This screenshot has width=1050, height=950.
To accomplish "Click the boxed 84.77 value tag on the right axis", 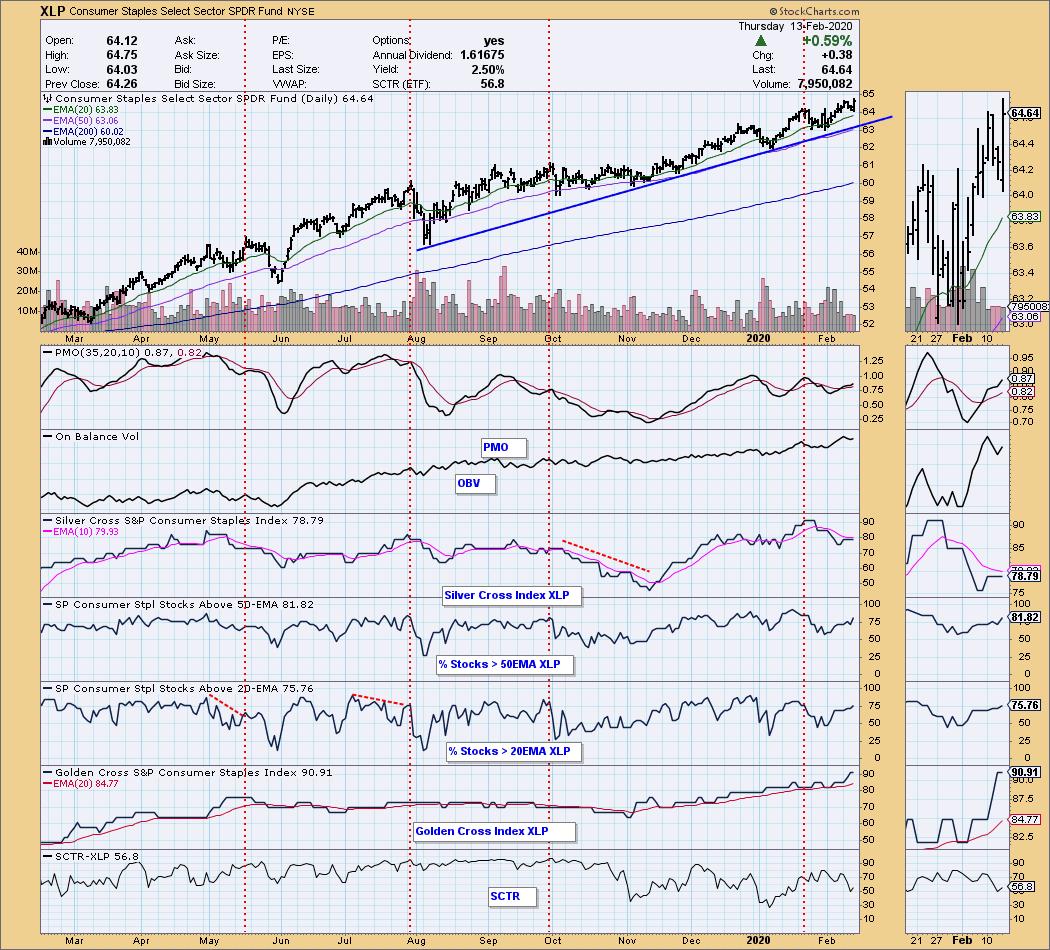I will click(1025, 819).
